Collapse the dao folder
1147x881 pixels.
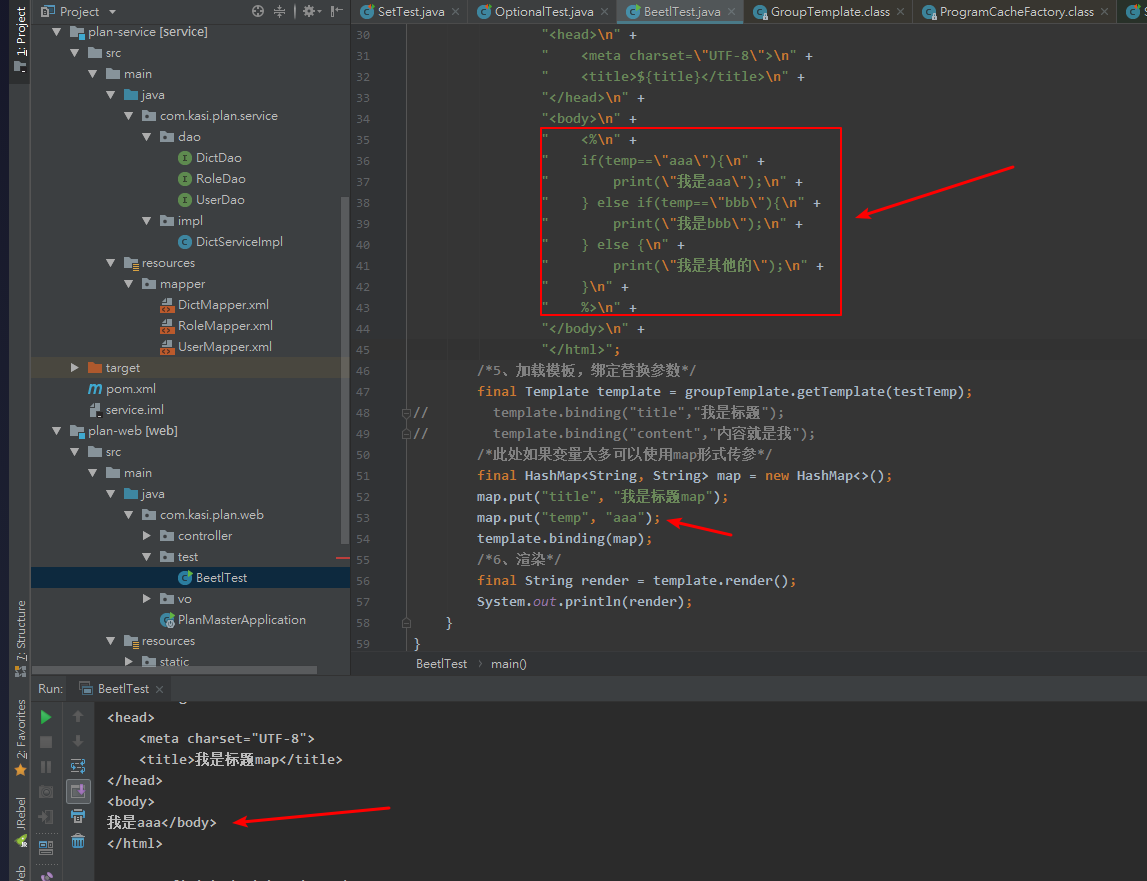146,137
